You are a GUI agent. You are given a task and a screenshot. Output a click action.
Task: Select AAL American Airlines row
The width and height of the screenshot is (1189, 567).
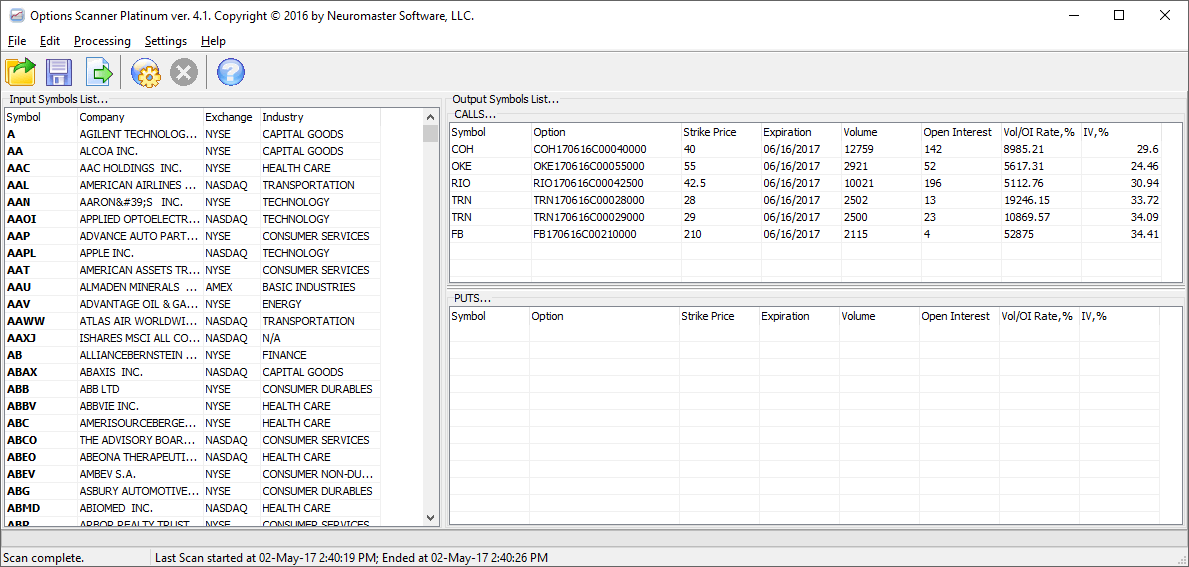coord(193,185)
